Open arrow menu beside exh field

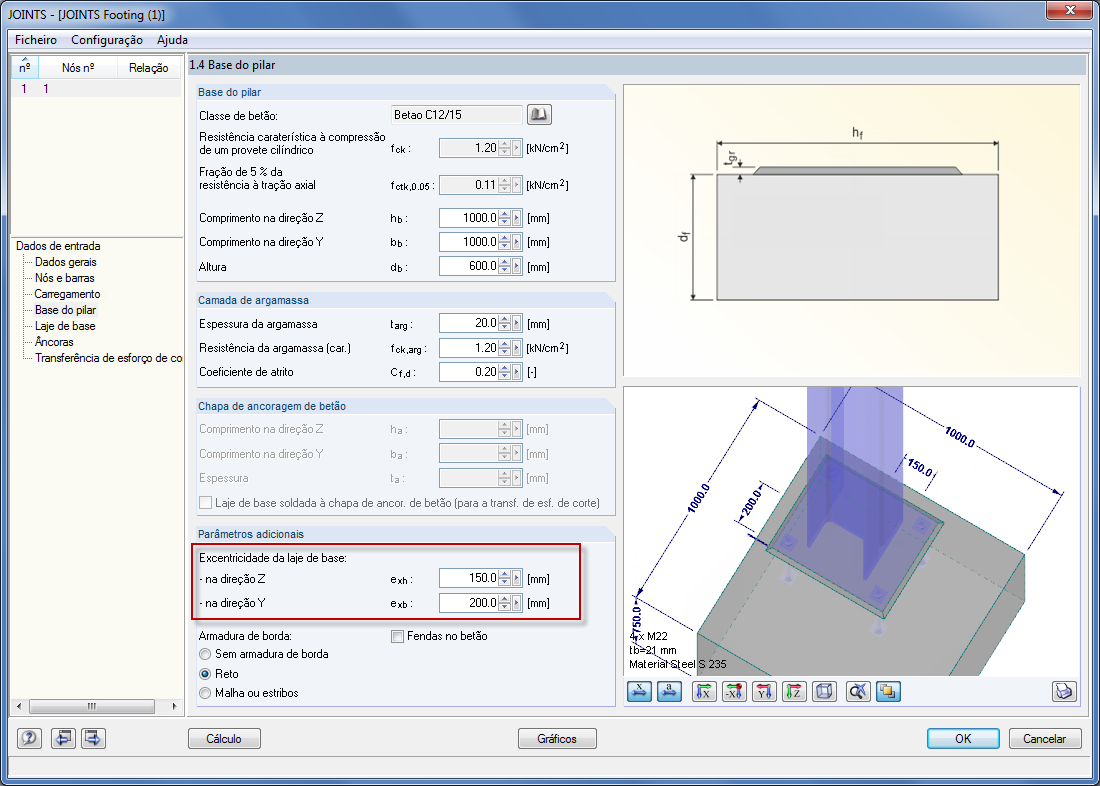coord(517,579)
